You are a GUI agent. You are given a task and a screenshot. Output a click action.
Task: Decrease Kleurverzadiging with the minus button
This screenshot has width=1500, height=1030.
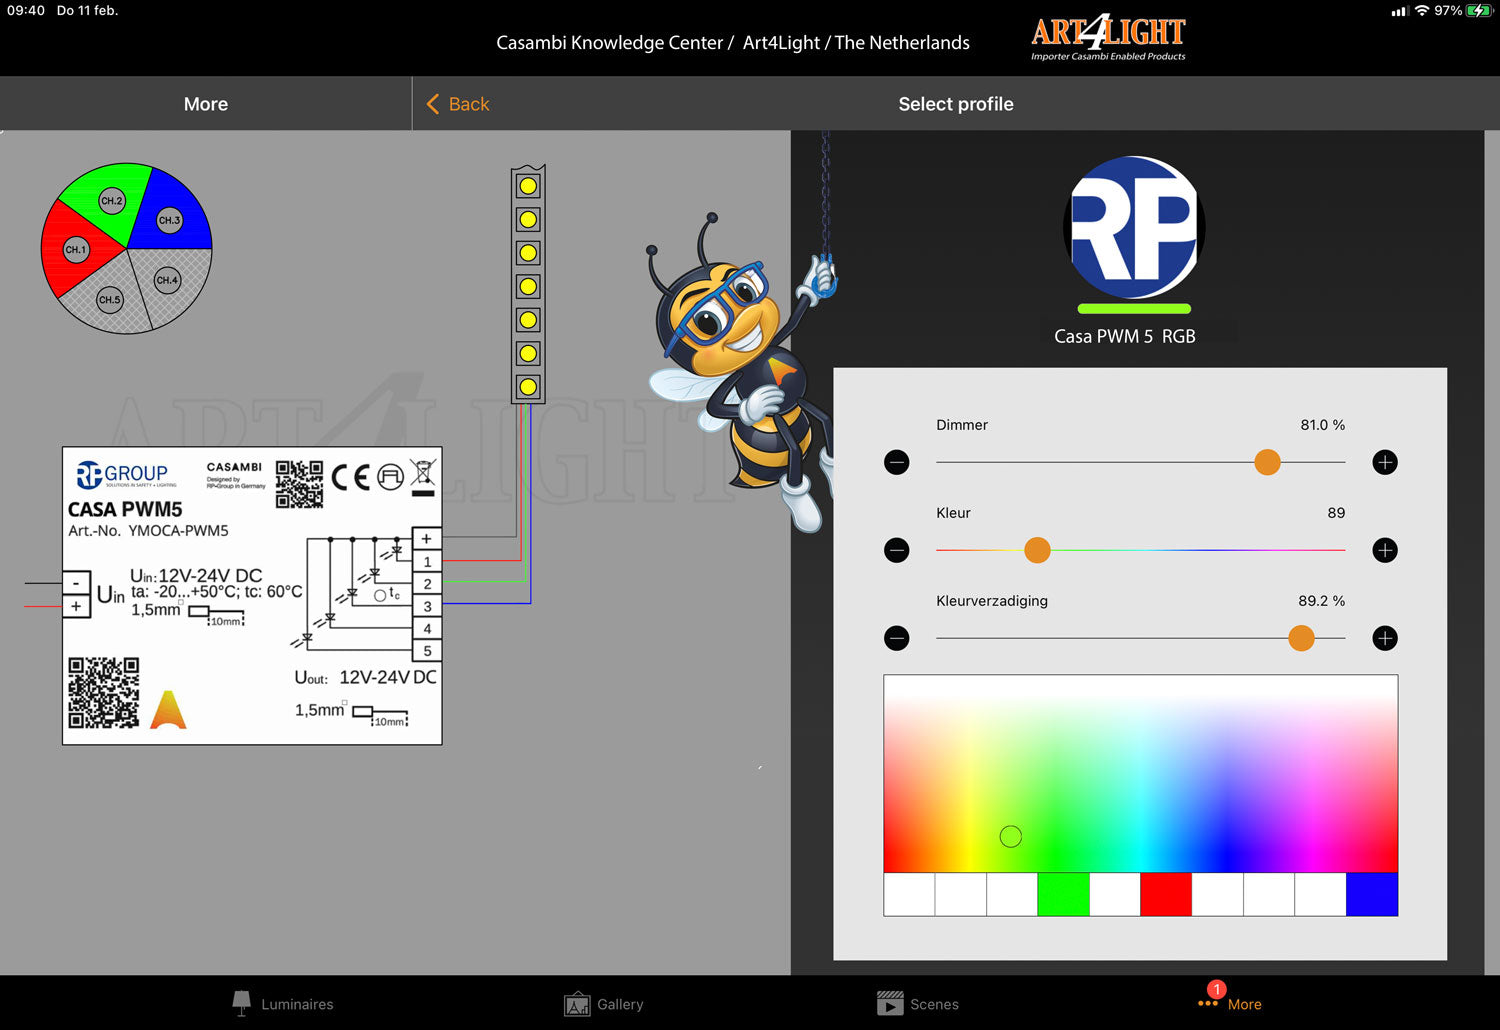(897, 638)
